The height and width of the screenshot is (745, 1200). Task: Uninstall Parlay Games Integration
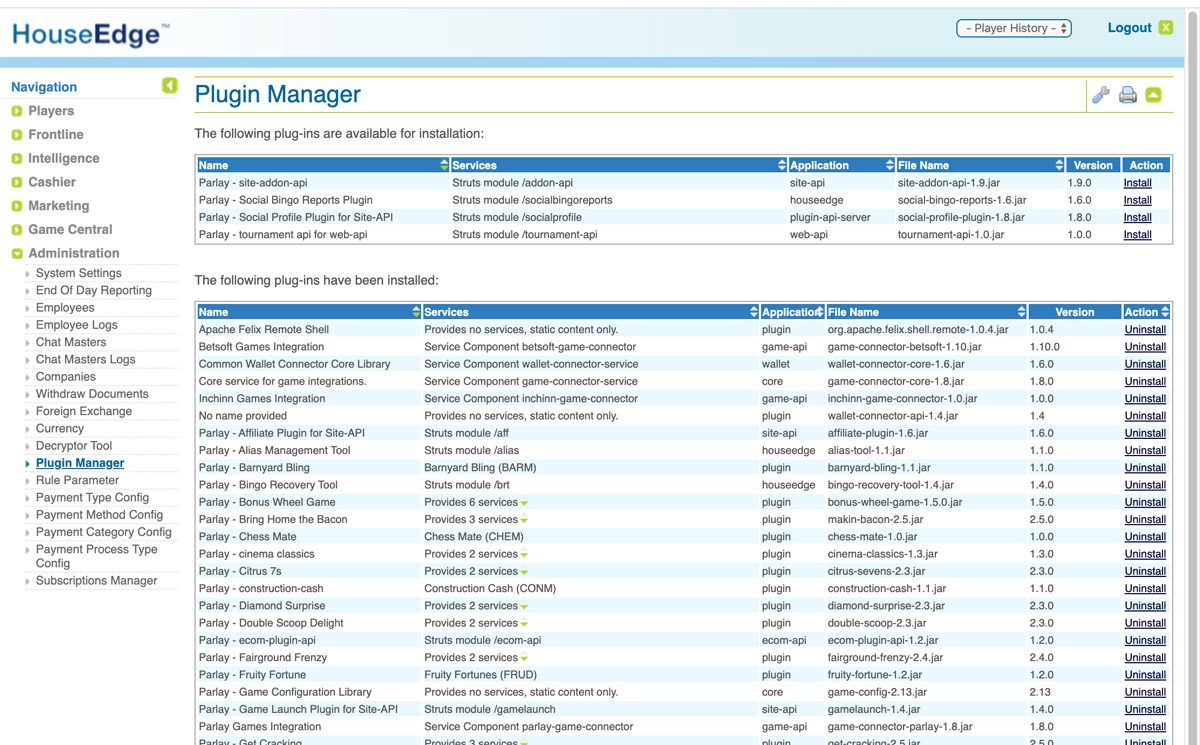point(1146,727)
